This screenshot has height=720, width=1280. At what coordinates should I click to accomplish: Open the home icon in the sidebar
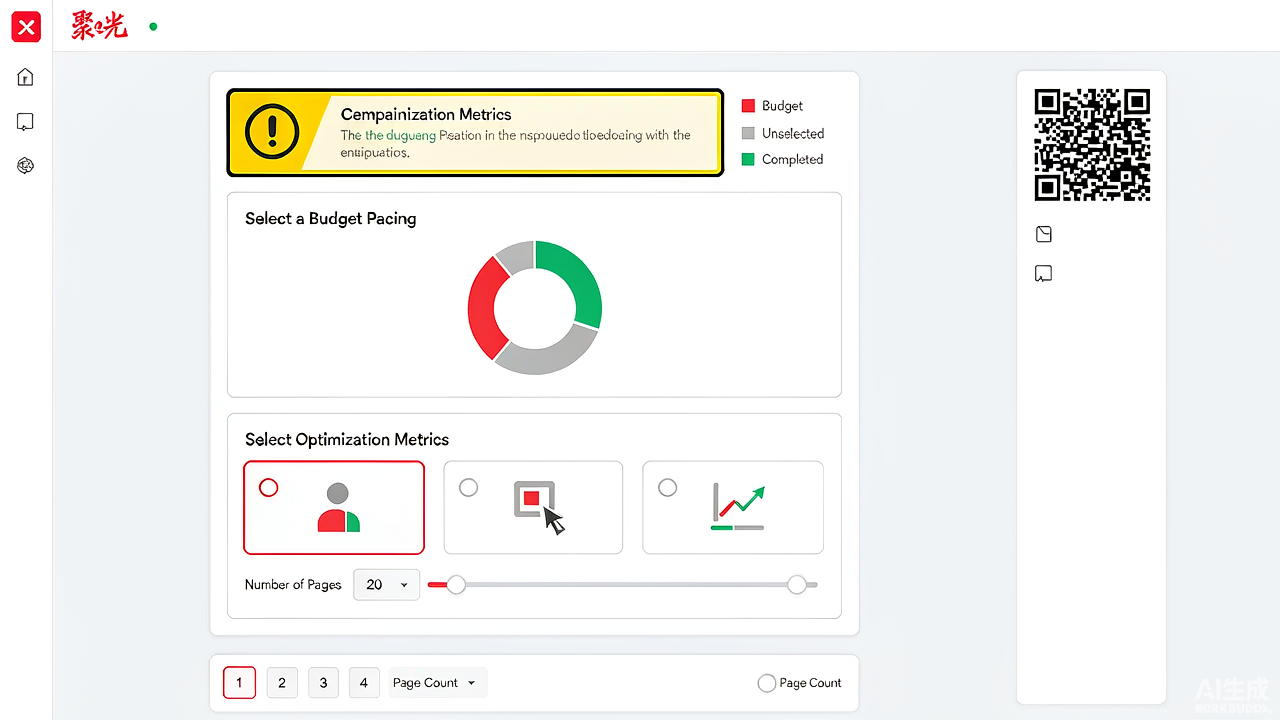coord(26,78)
